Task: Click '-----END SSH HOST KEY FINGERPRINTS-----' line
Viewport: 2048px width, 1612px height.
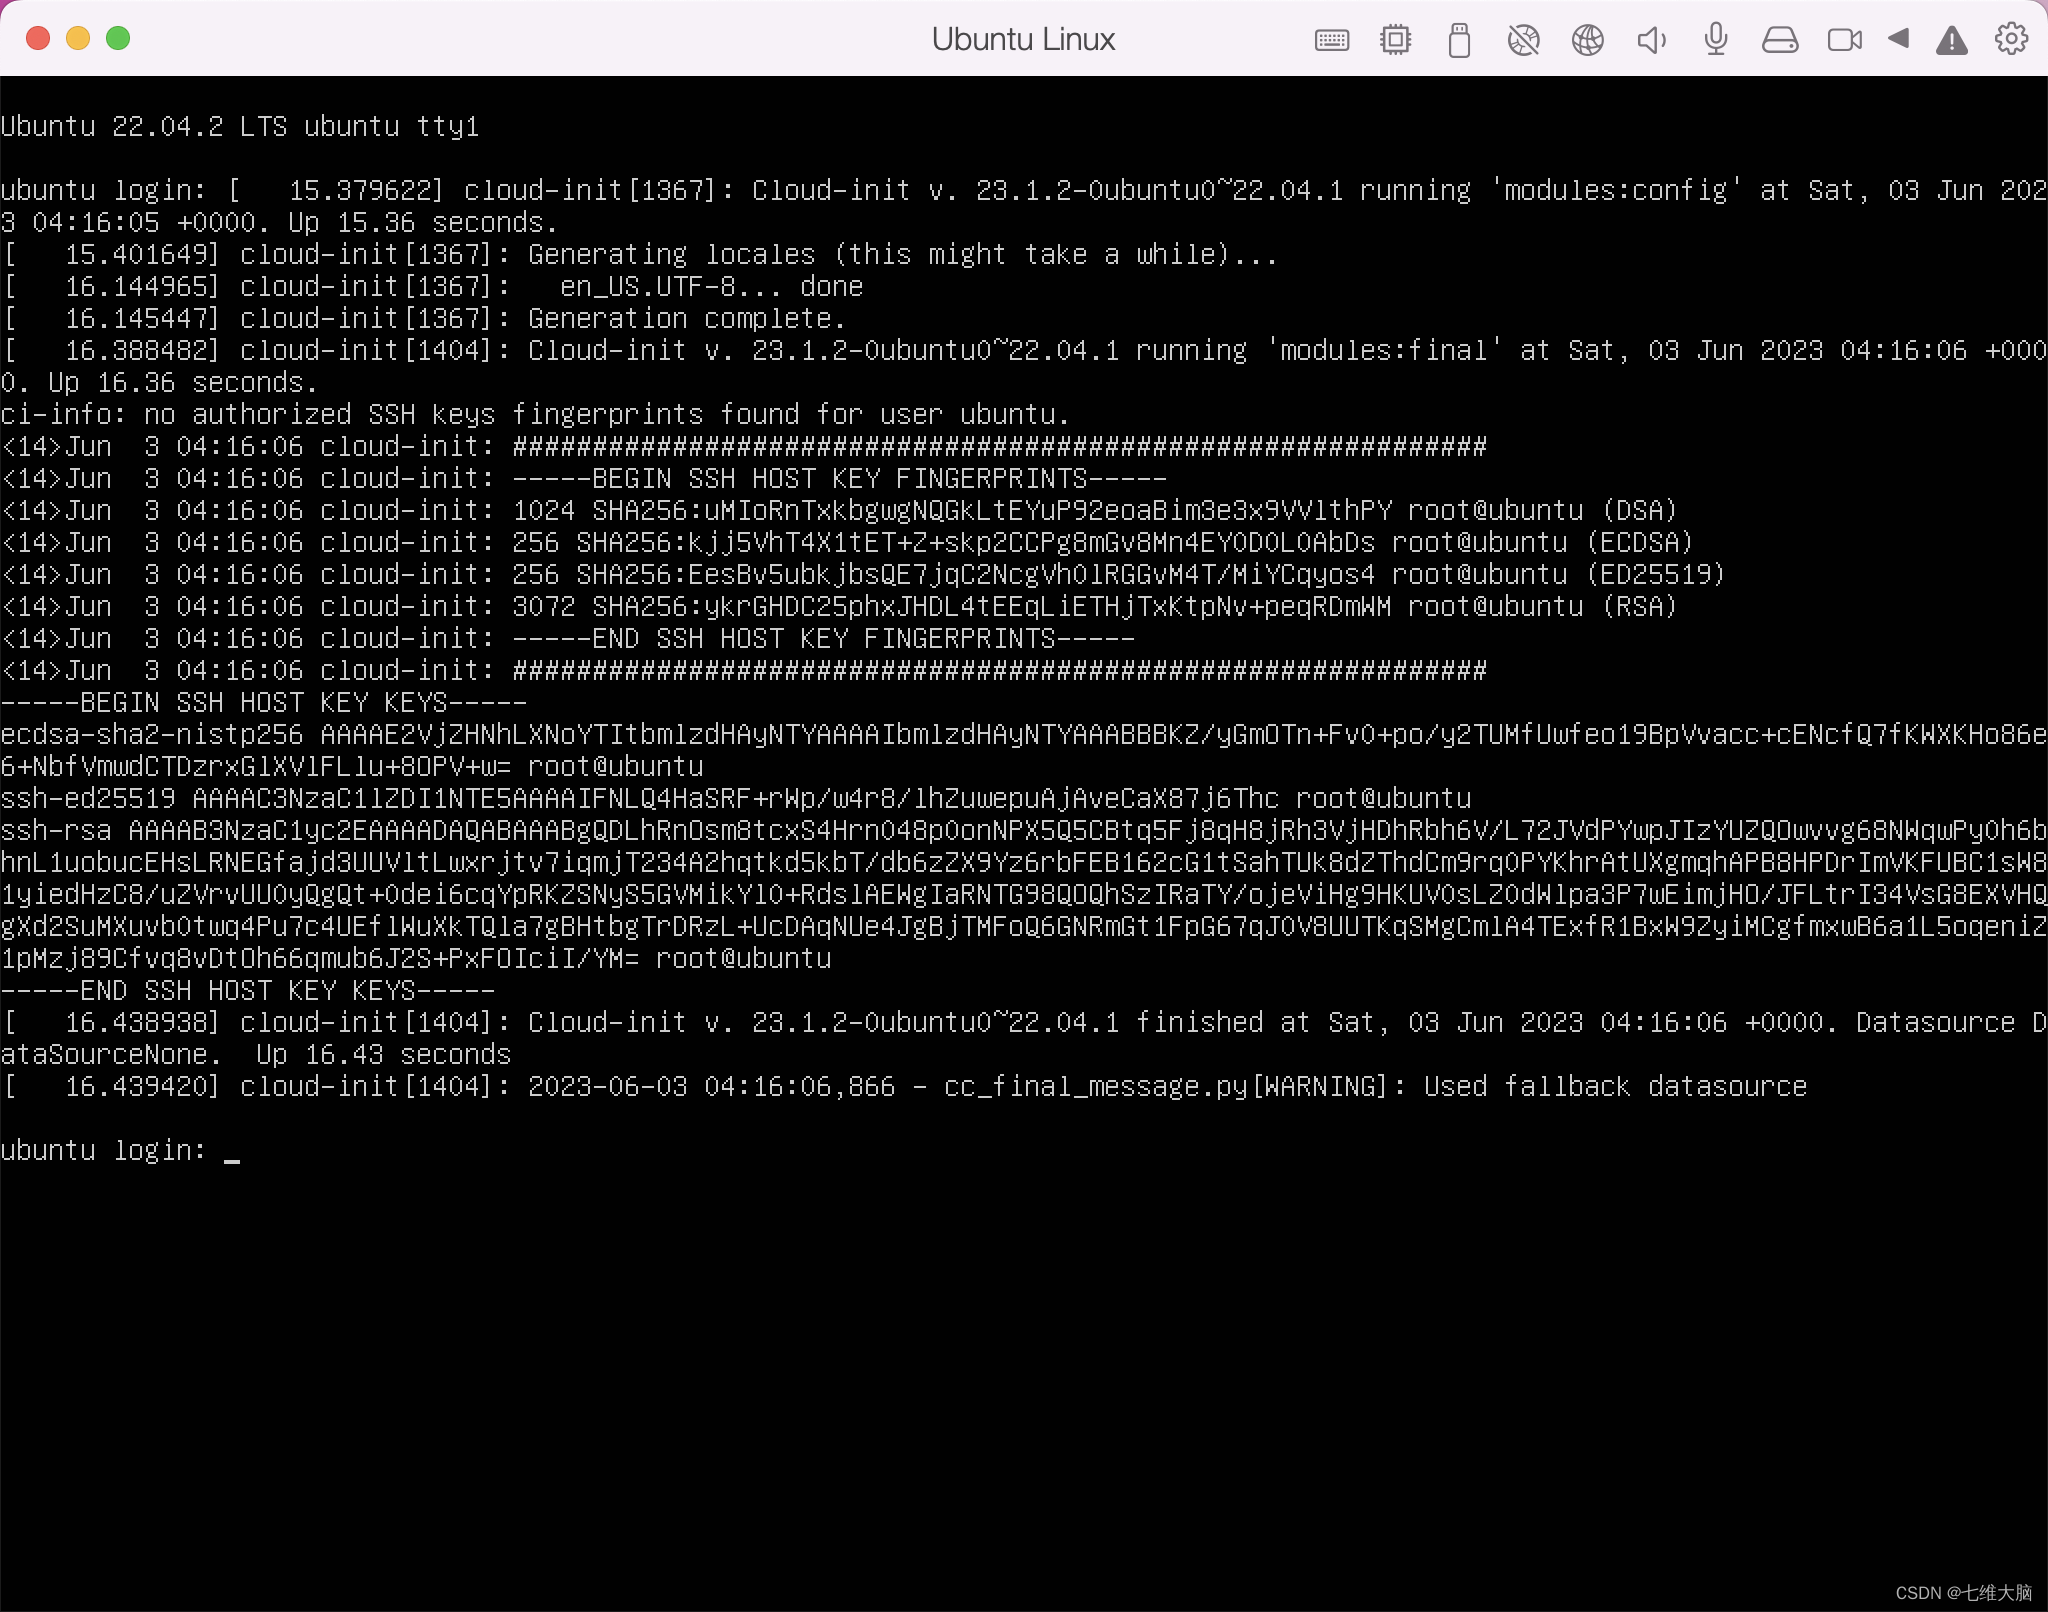Action: click(568, 639)
